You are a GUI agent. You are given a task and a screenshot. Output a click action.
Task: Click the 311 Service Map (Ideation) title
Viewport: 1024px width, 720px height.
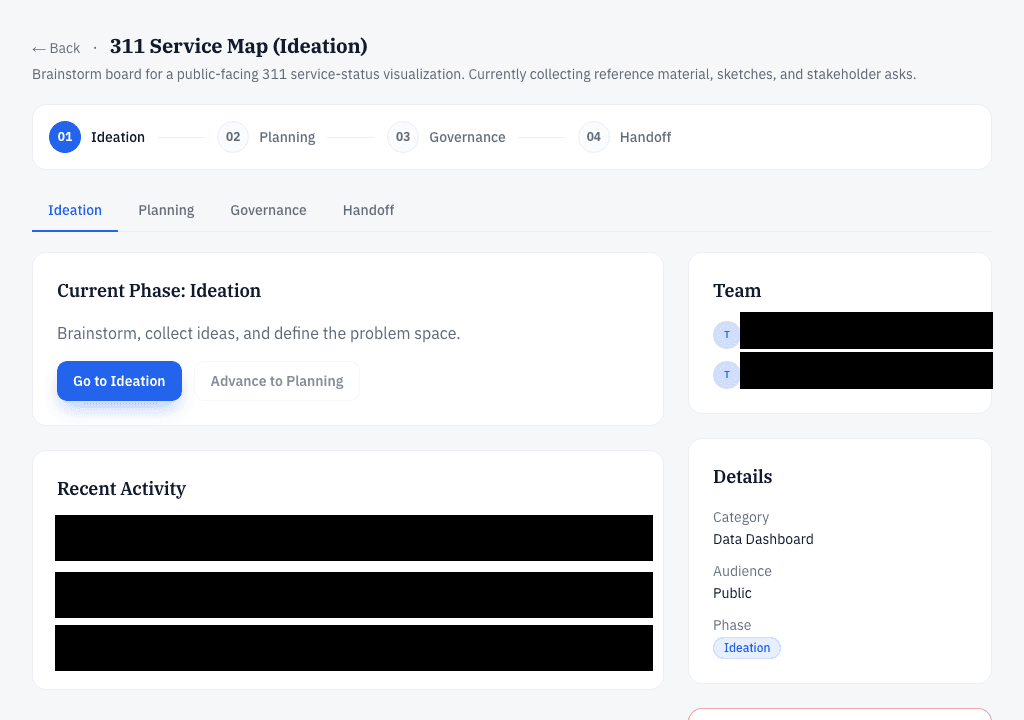[x=238, y=46]
